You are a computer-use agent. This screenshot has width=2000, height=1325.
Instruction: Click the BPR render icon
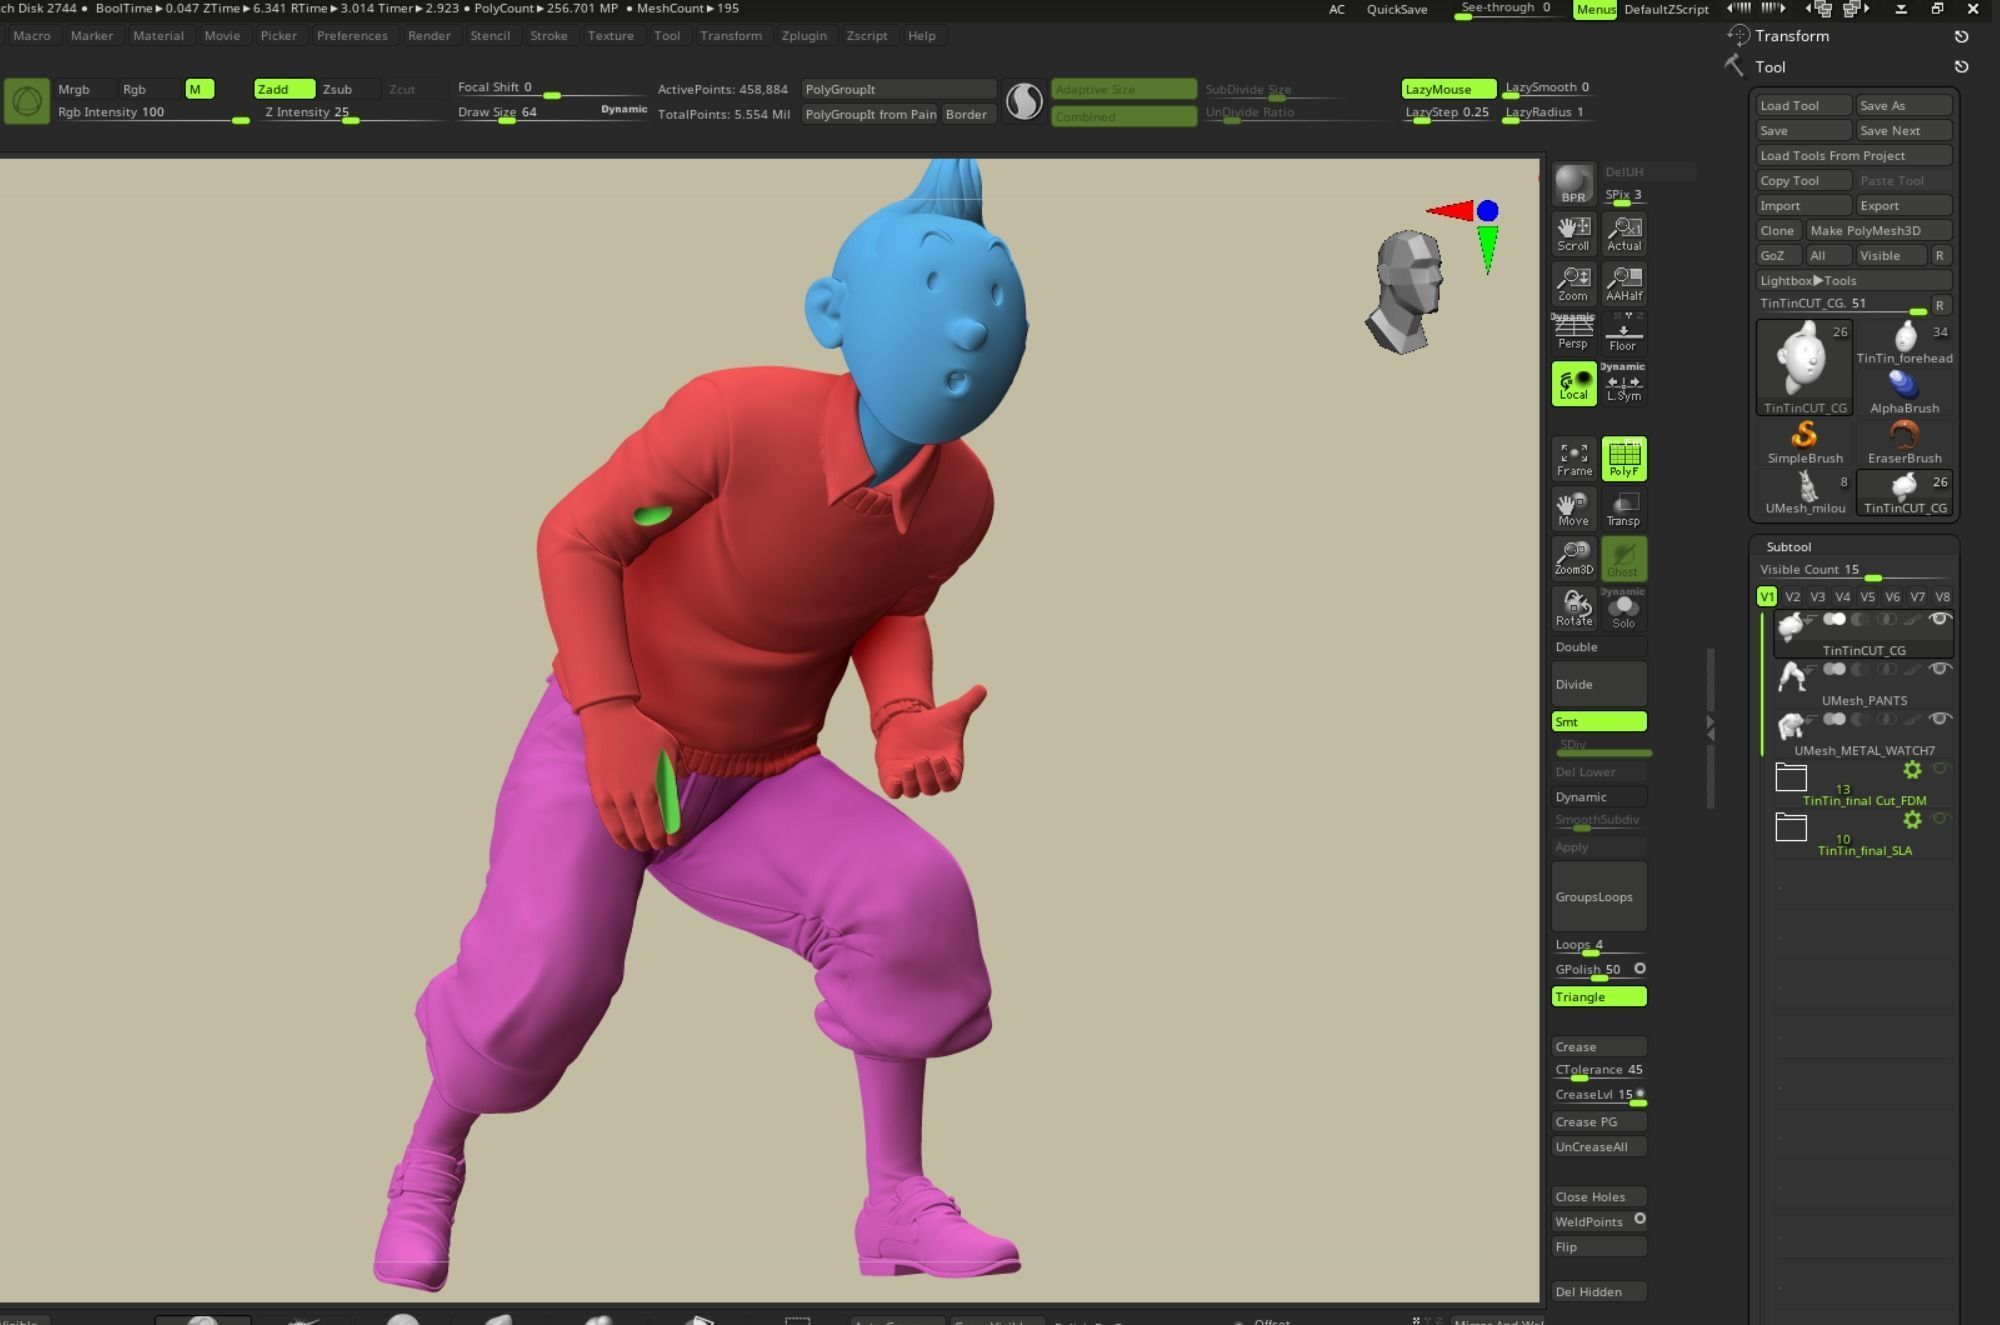click(x=1573, y=183)
